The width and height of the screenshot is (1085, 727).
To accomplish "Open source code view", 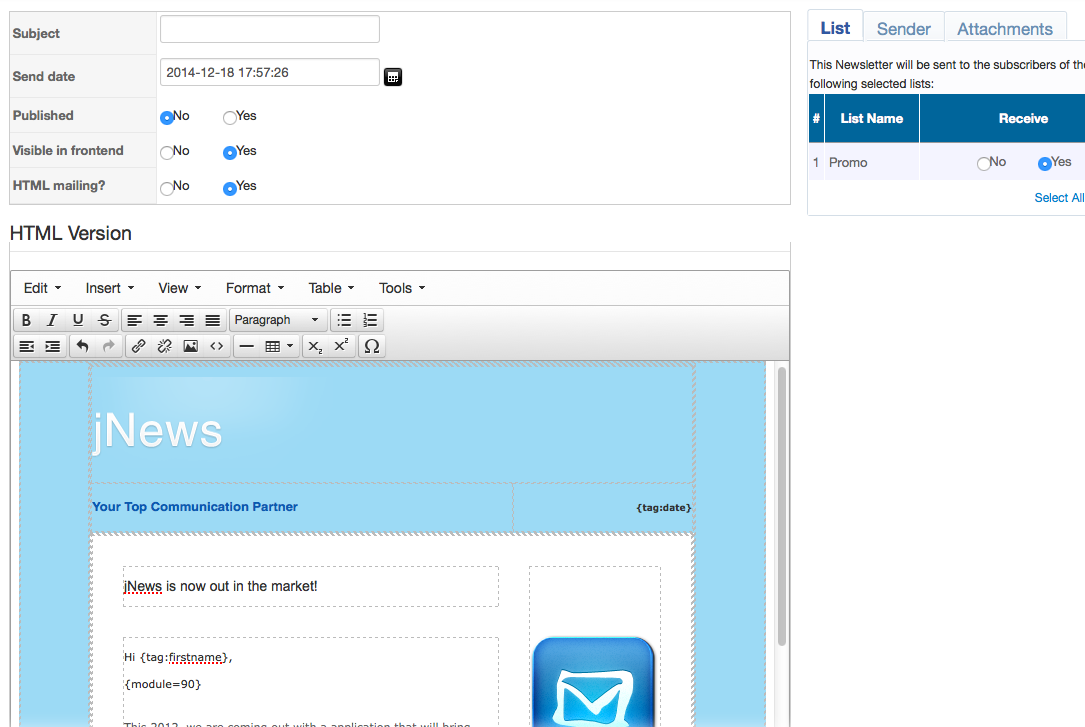I will click(217, 346).
